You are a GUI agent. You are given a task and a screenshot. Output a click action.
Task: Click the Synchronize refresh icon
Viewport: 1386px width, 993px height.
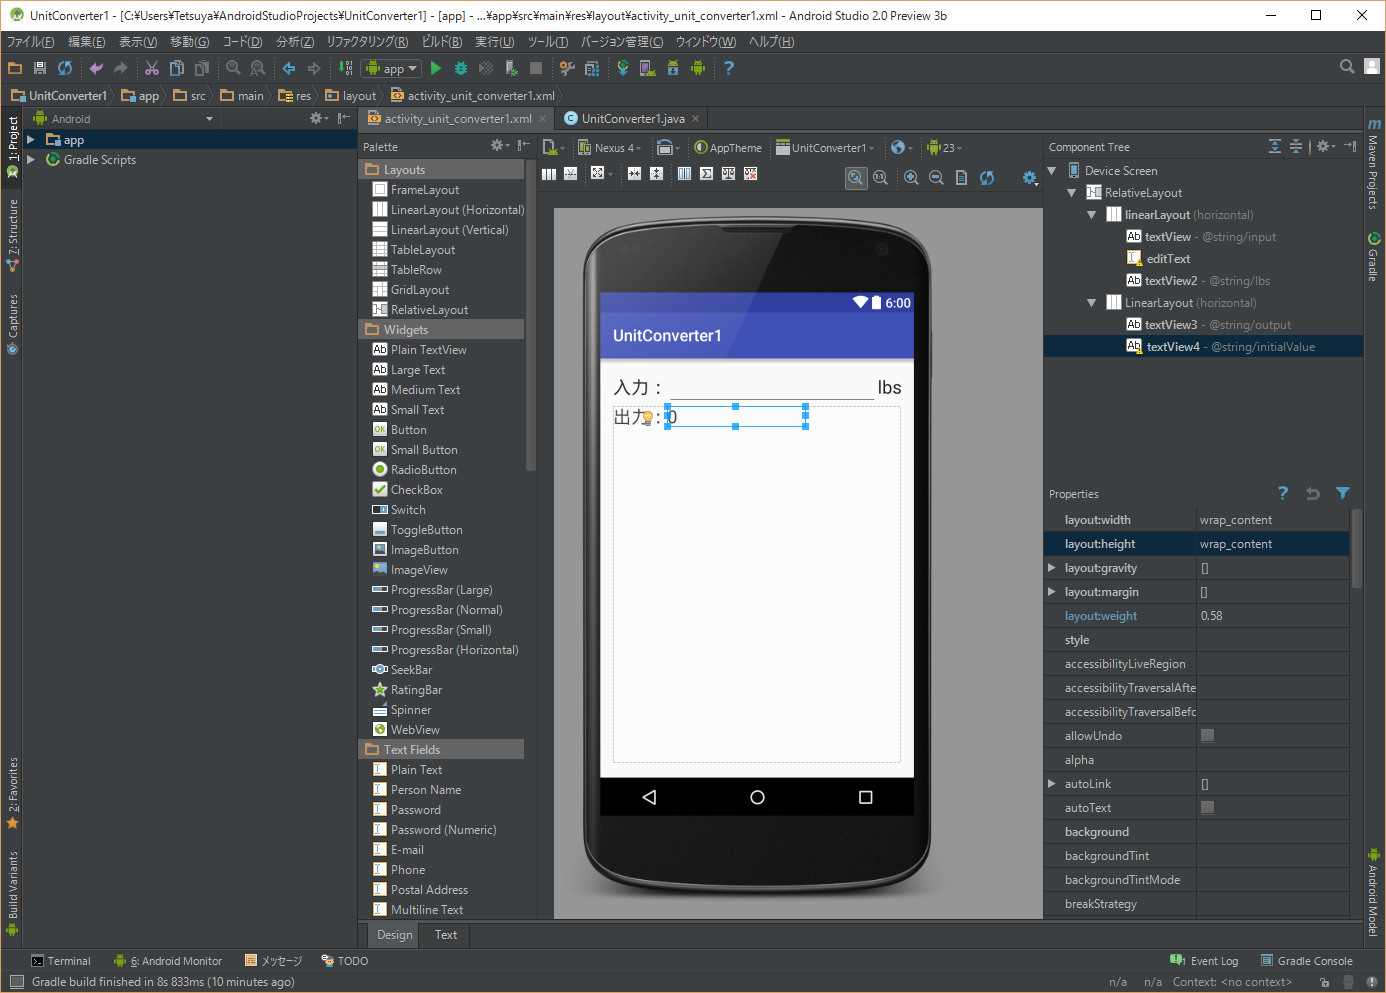tap(65, 68)
